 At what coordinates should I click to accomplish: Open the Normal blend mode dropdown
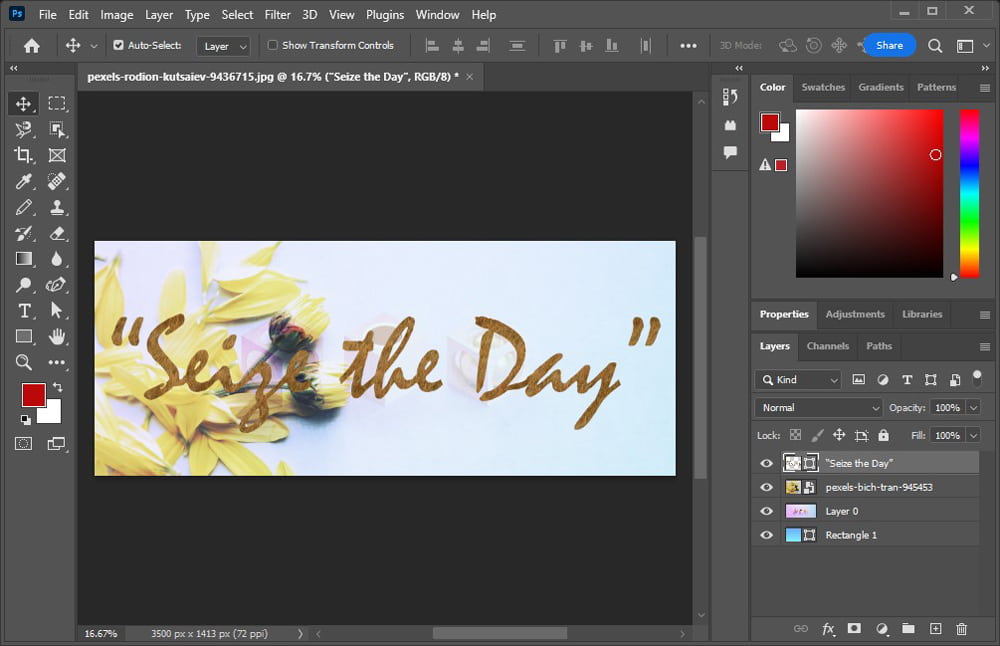click(x=818, y=407)
